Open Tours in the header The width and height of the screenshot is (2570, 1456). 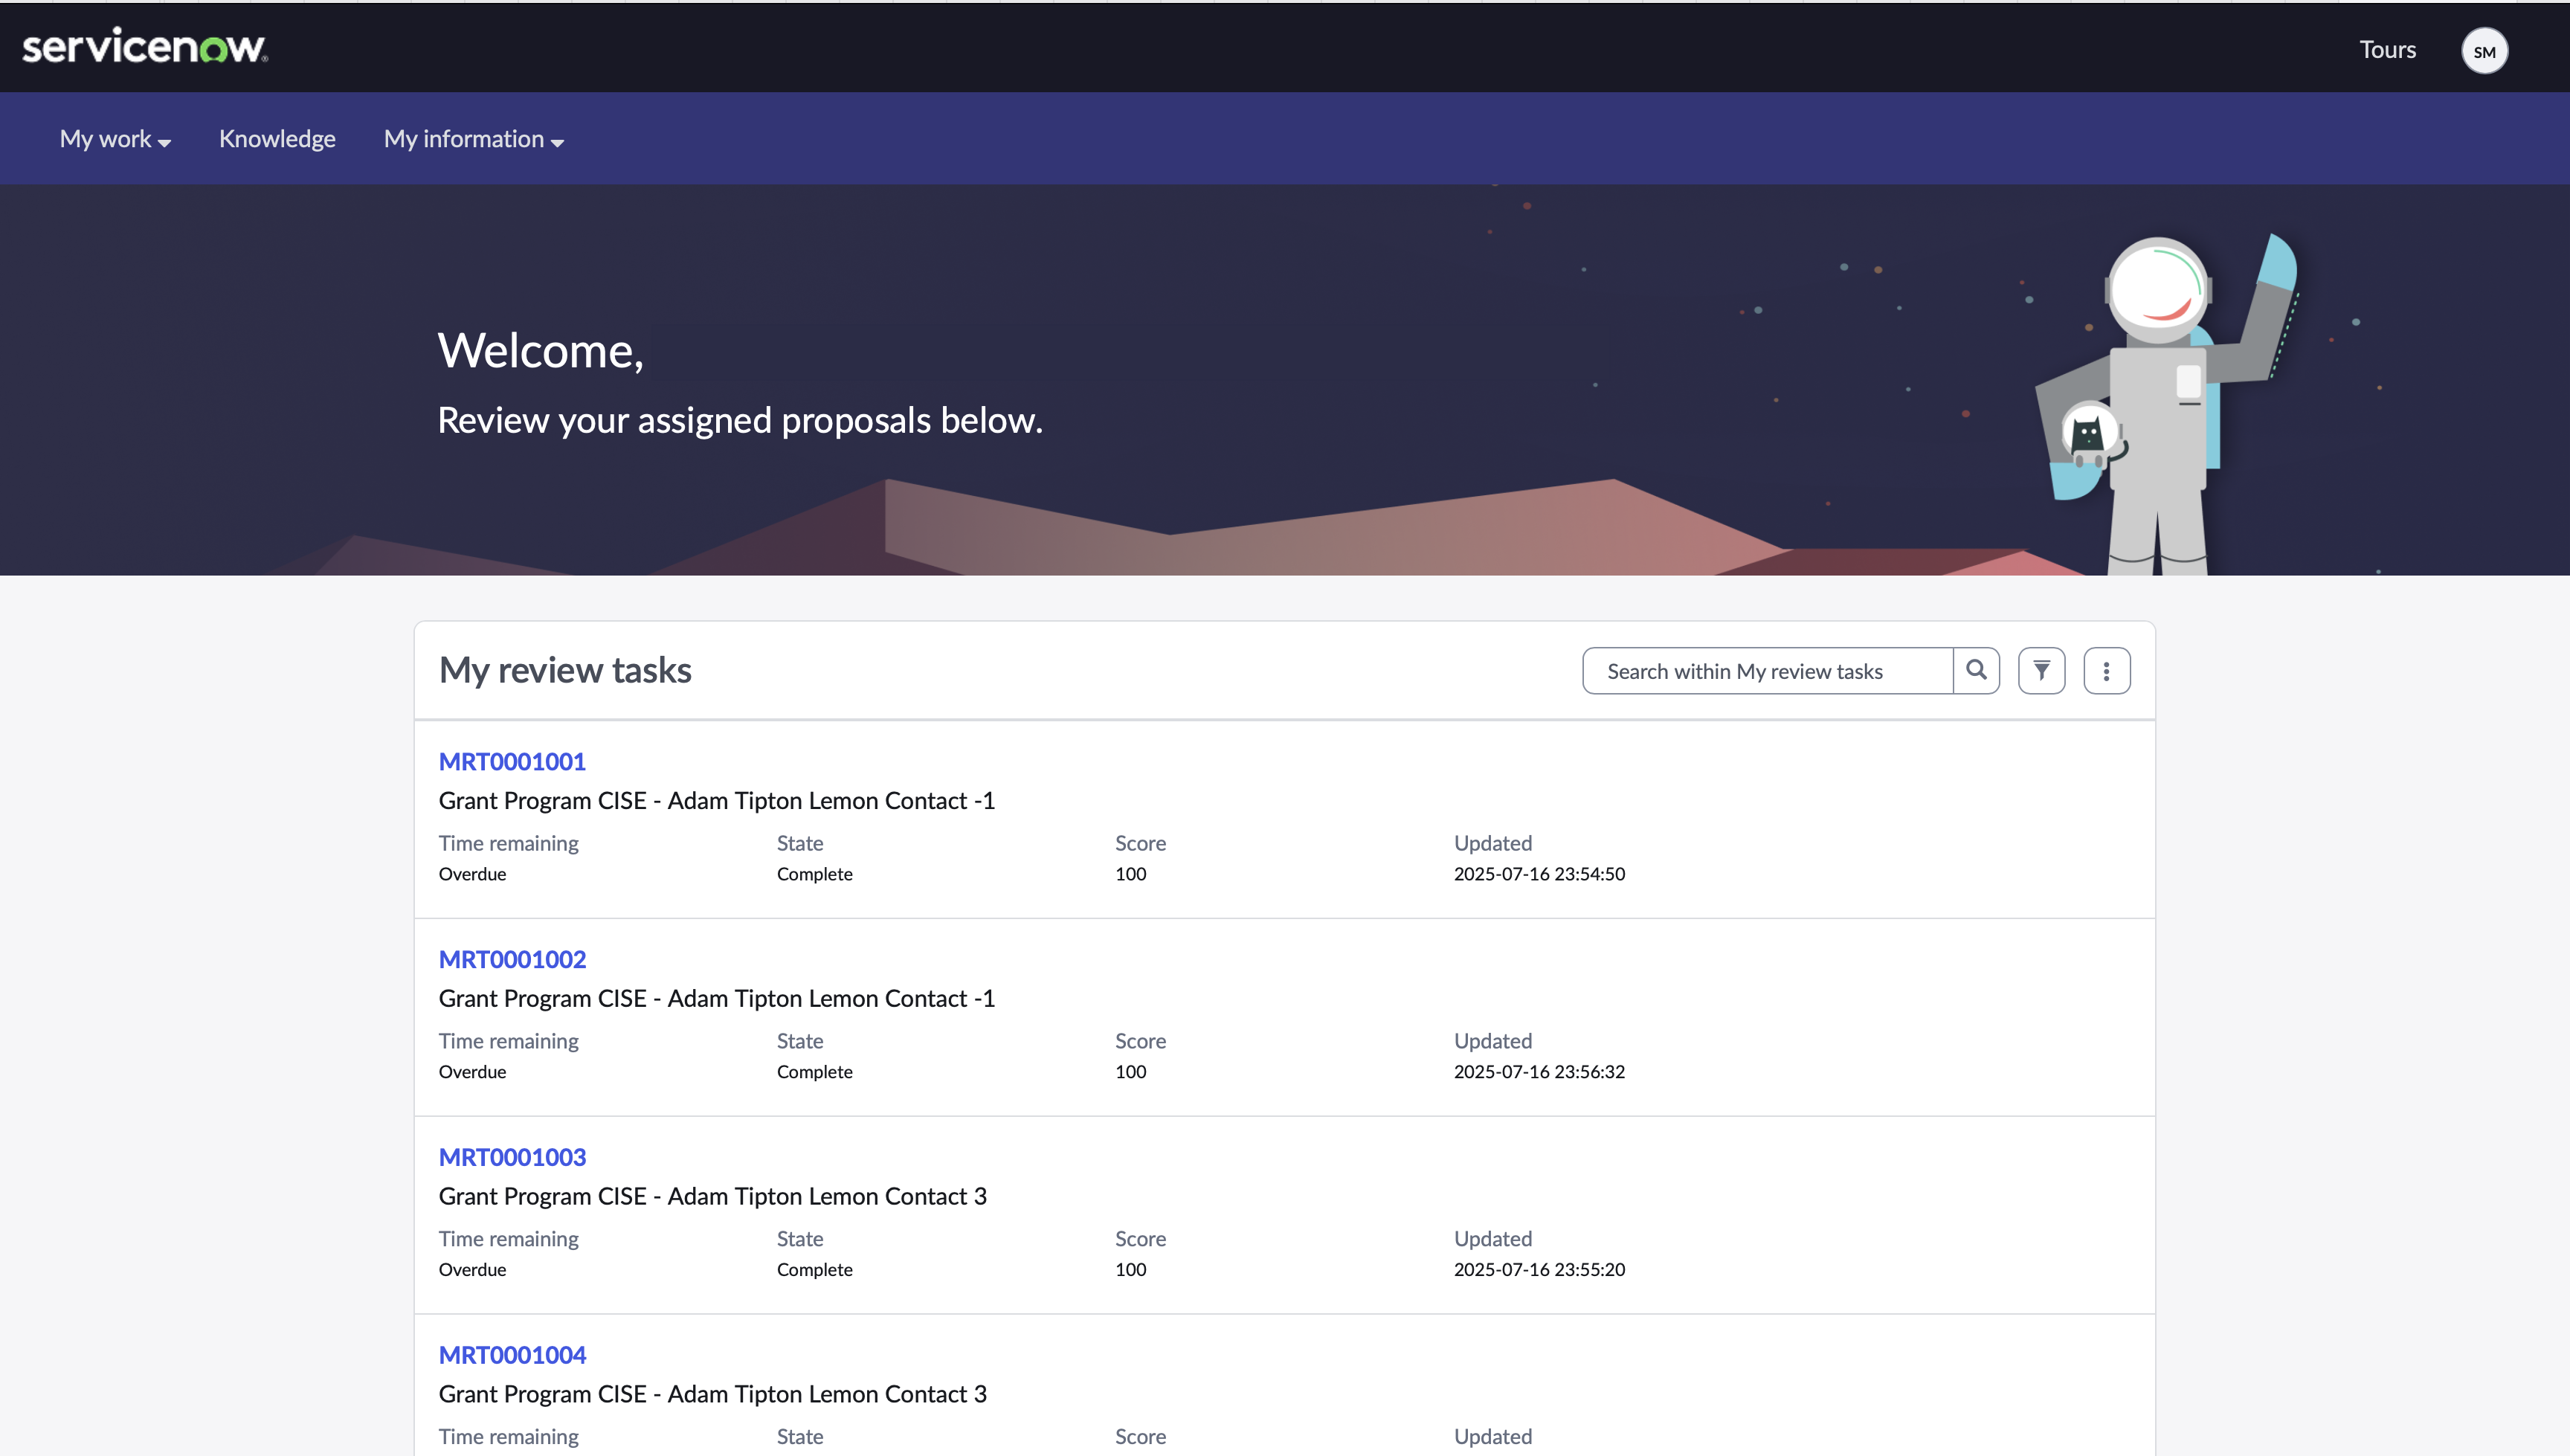(x=2387, y=50)
